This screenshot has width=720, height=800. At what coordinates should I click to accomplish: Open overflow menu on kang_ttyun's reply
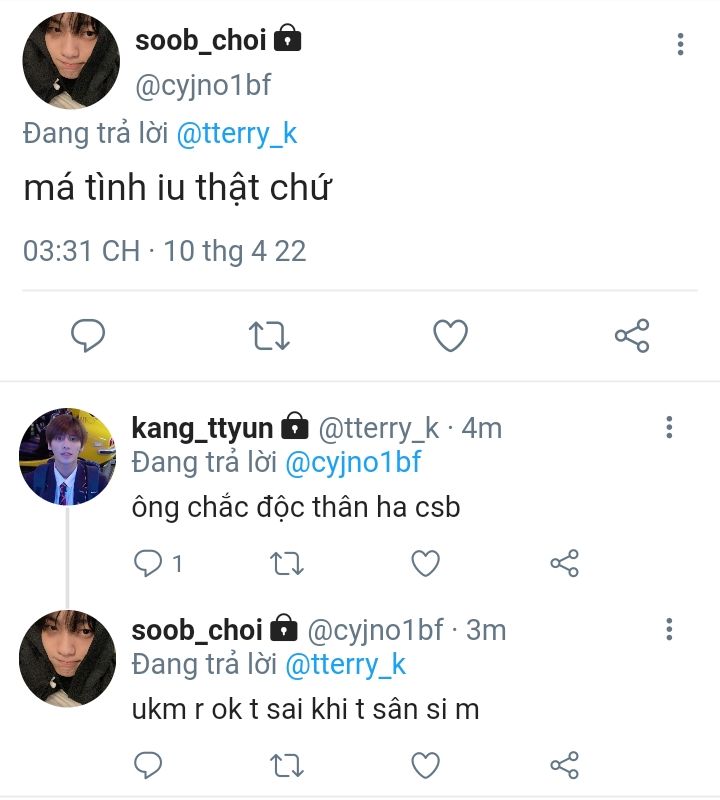pos(669,428)
